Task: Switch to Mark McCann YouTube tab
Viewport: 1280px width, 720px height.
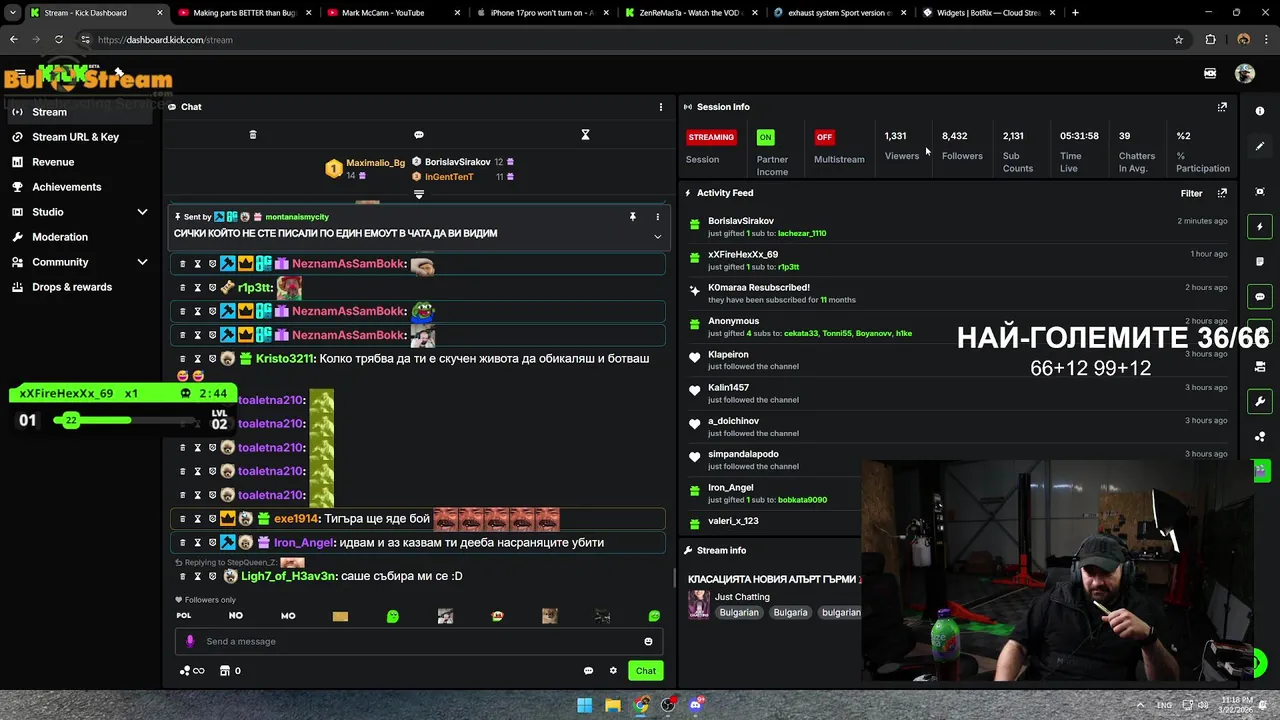Action: (390, 13)
